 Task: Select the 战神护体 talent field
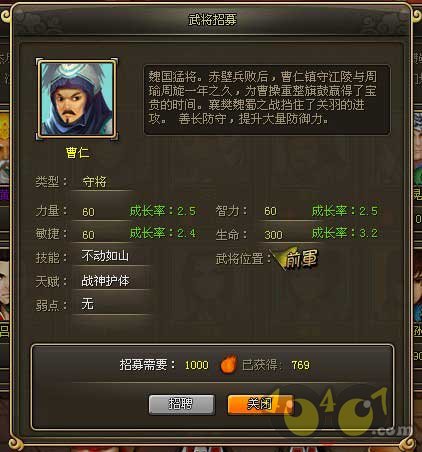click(110, 281)
